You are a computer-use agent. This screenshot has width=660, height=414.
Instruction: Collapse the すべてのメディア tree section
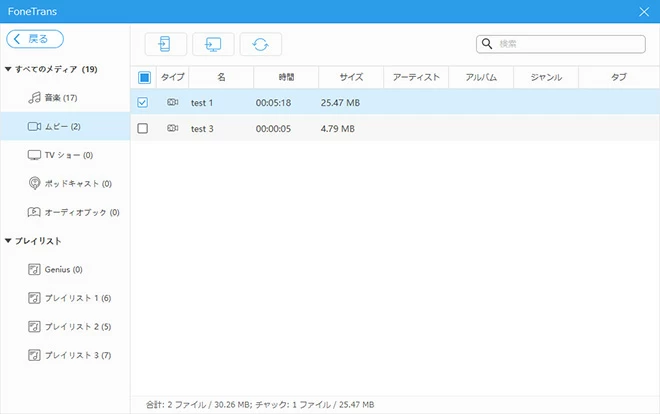coord(9,69)
